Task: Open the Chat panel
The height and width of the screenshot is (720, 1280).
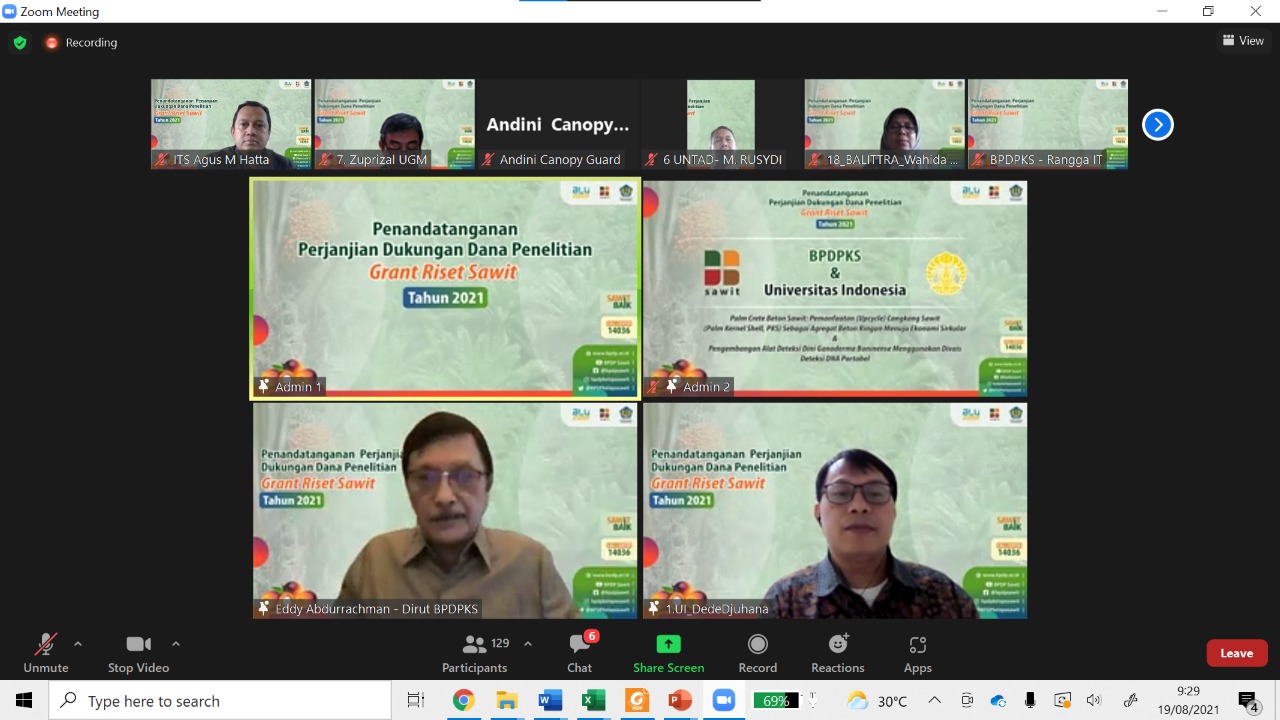Action: [579, 653]
